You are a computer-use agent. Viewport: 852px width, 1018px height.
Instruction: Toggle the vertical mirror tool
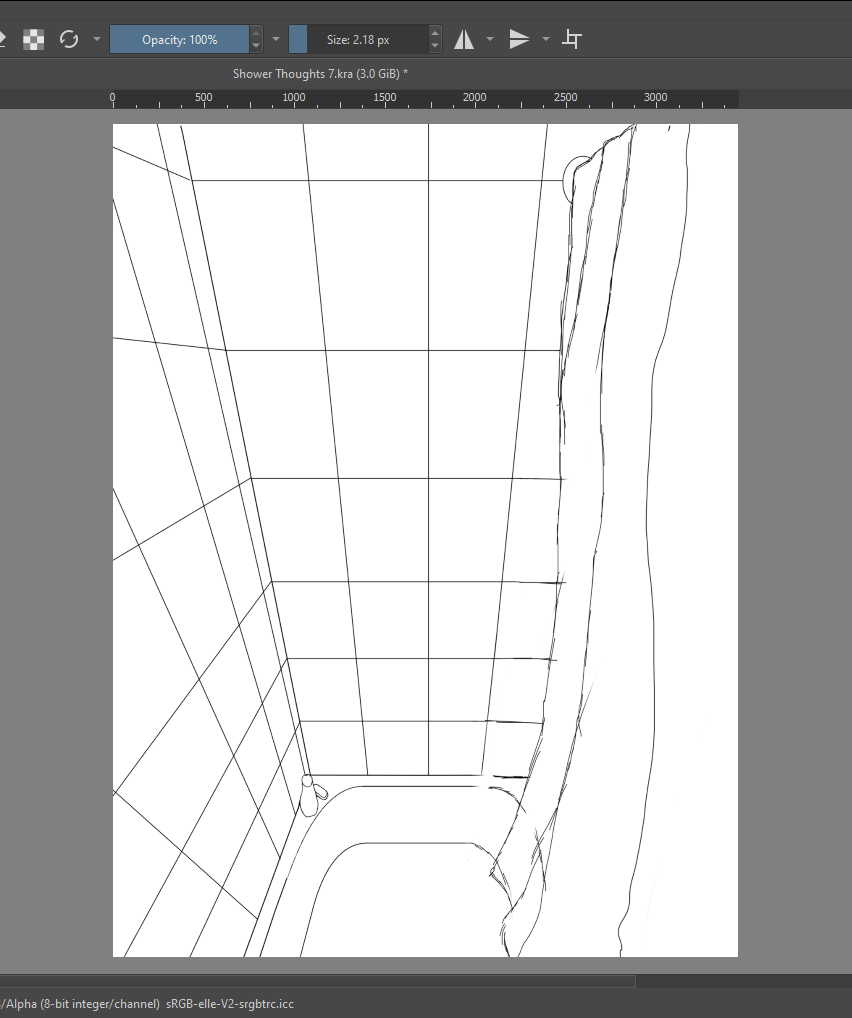tap(519, 40)
